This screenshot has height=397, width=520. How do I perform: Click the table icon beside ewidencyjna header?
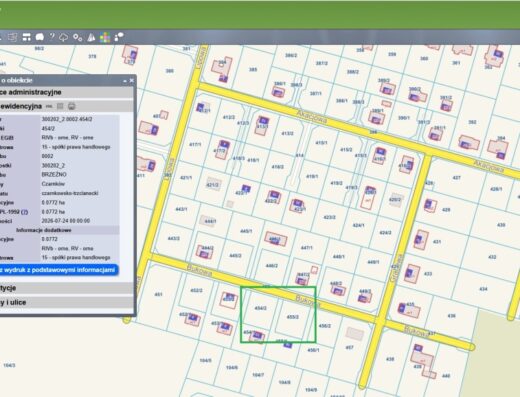60,106
